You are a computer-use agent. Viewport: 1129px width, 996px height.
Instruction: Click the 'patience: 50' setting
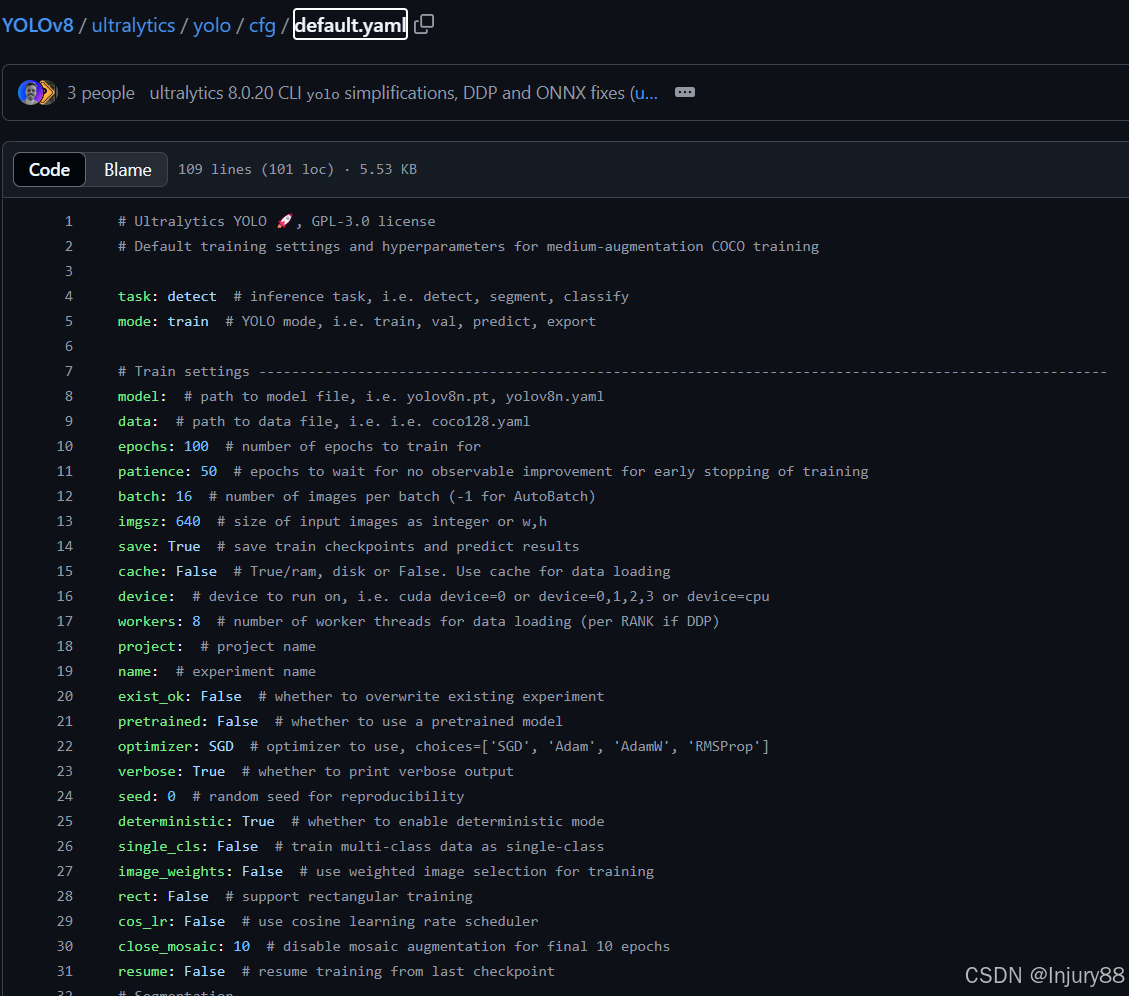click(x=167, y=471)
